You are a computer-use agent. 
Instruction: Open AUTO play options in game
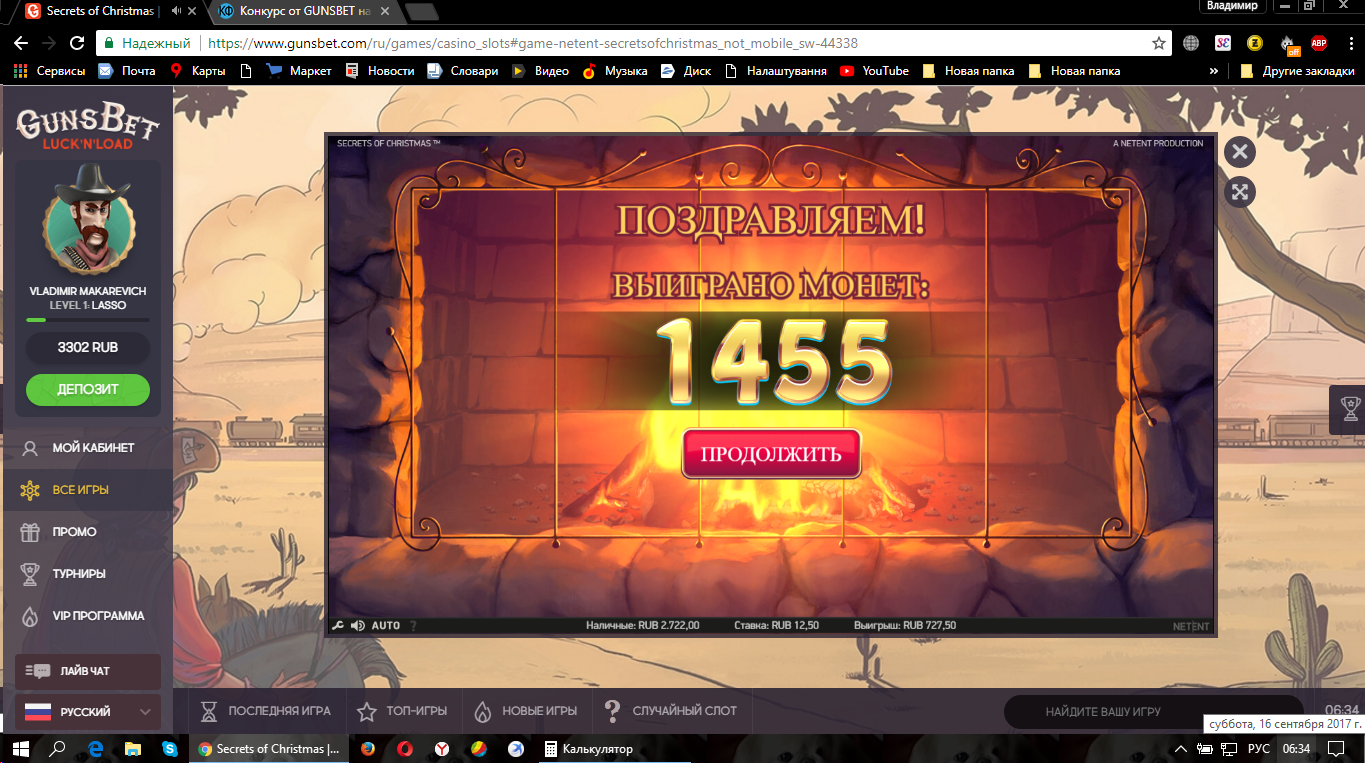(386, 626)
